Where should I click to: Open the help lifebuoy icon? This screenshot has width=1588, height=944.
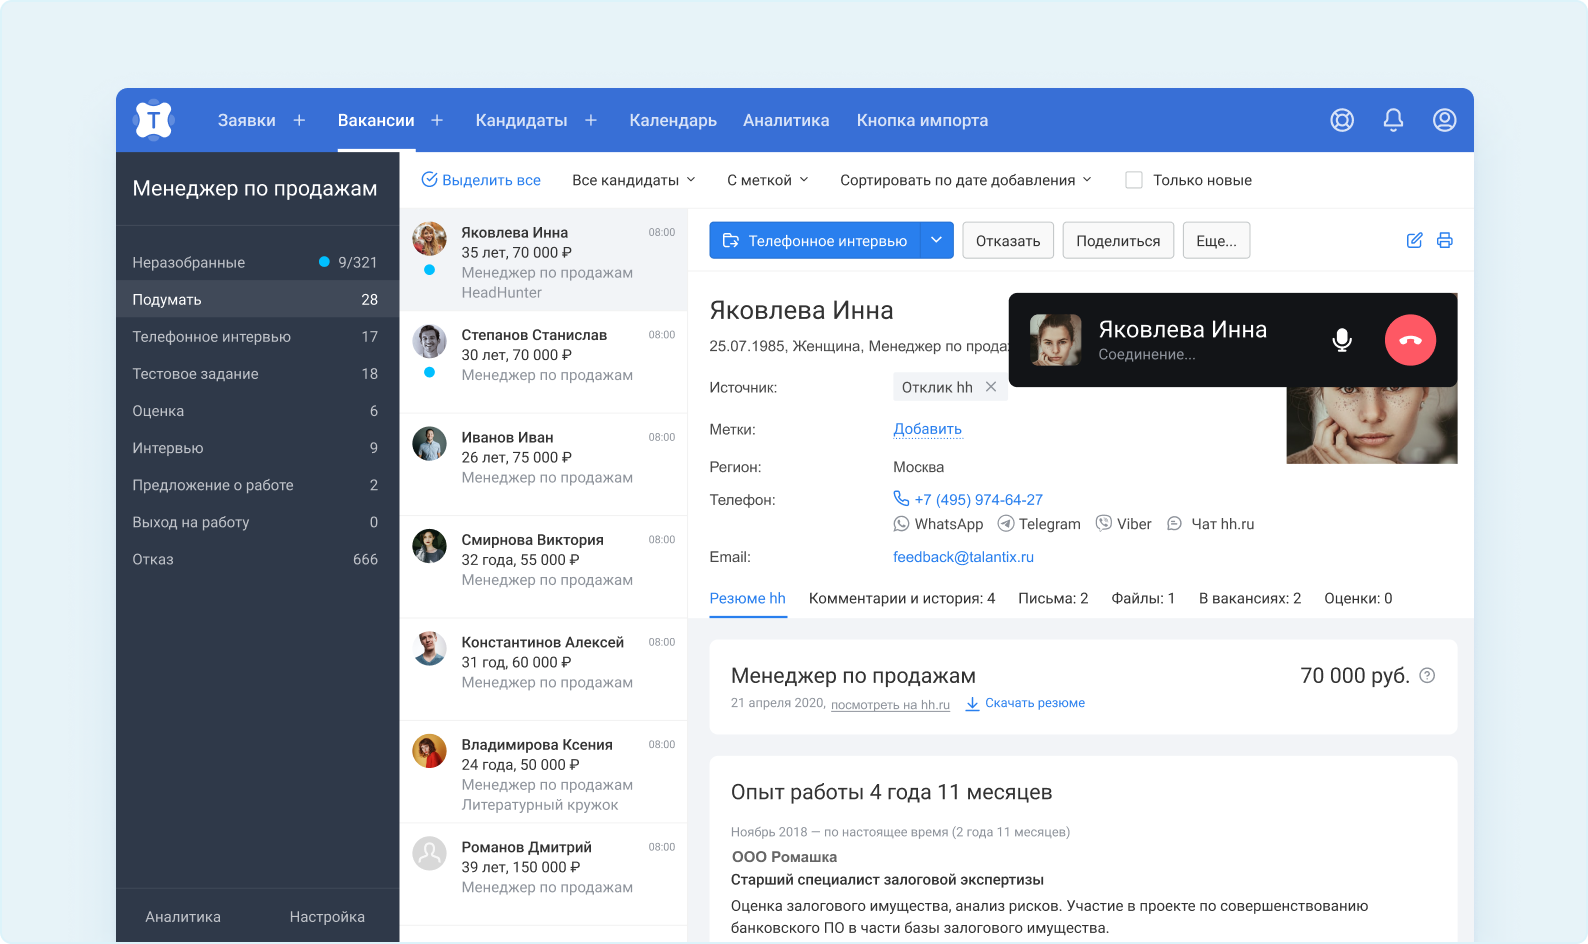pyautogui.click(x=1342, y=120)
